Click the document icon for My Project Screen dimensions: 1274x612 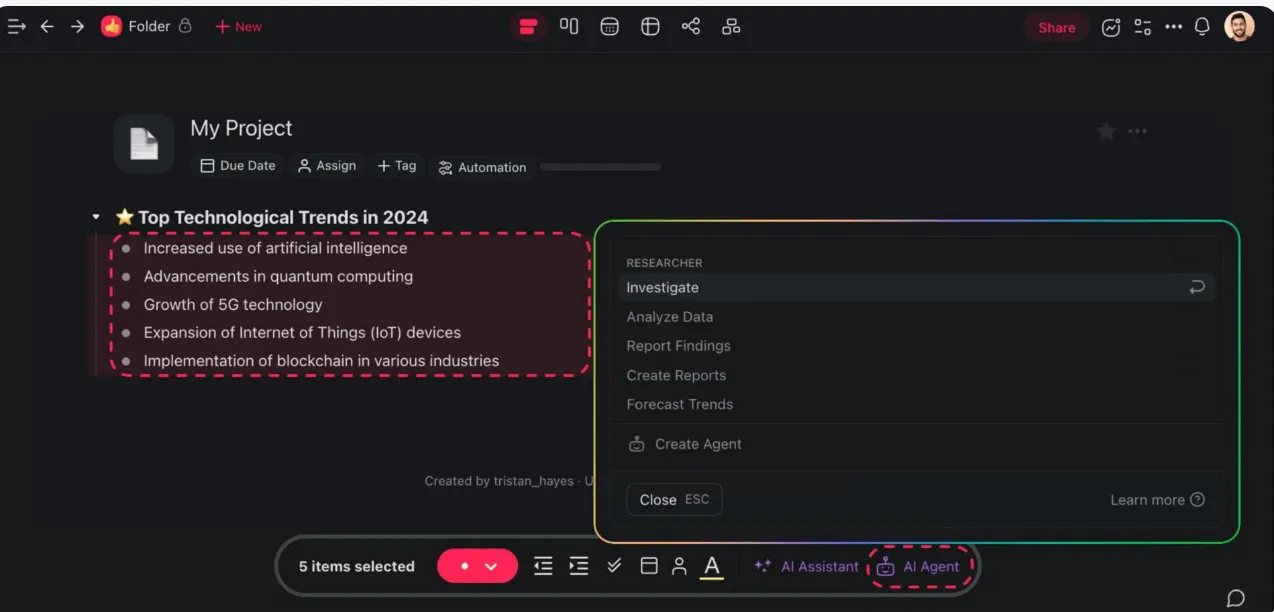(x=144, y=144)
